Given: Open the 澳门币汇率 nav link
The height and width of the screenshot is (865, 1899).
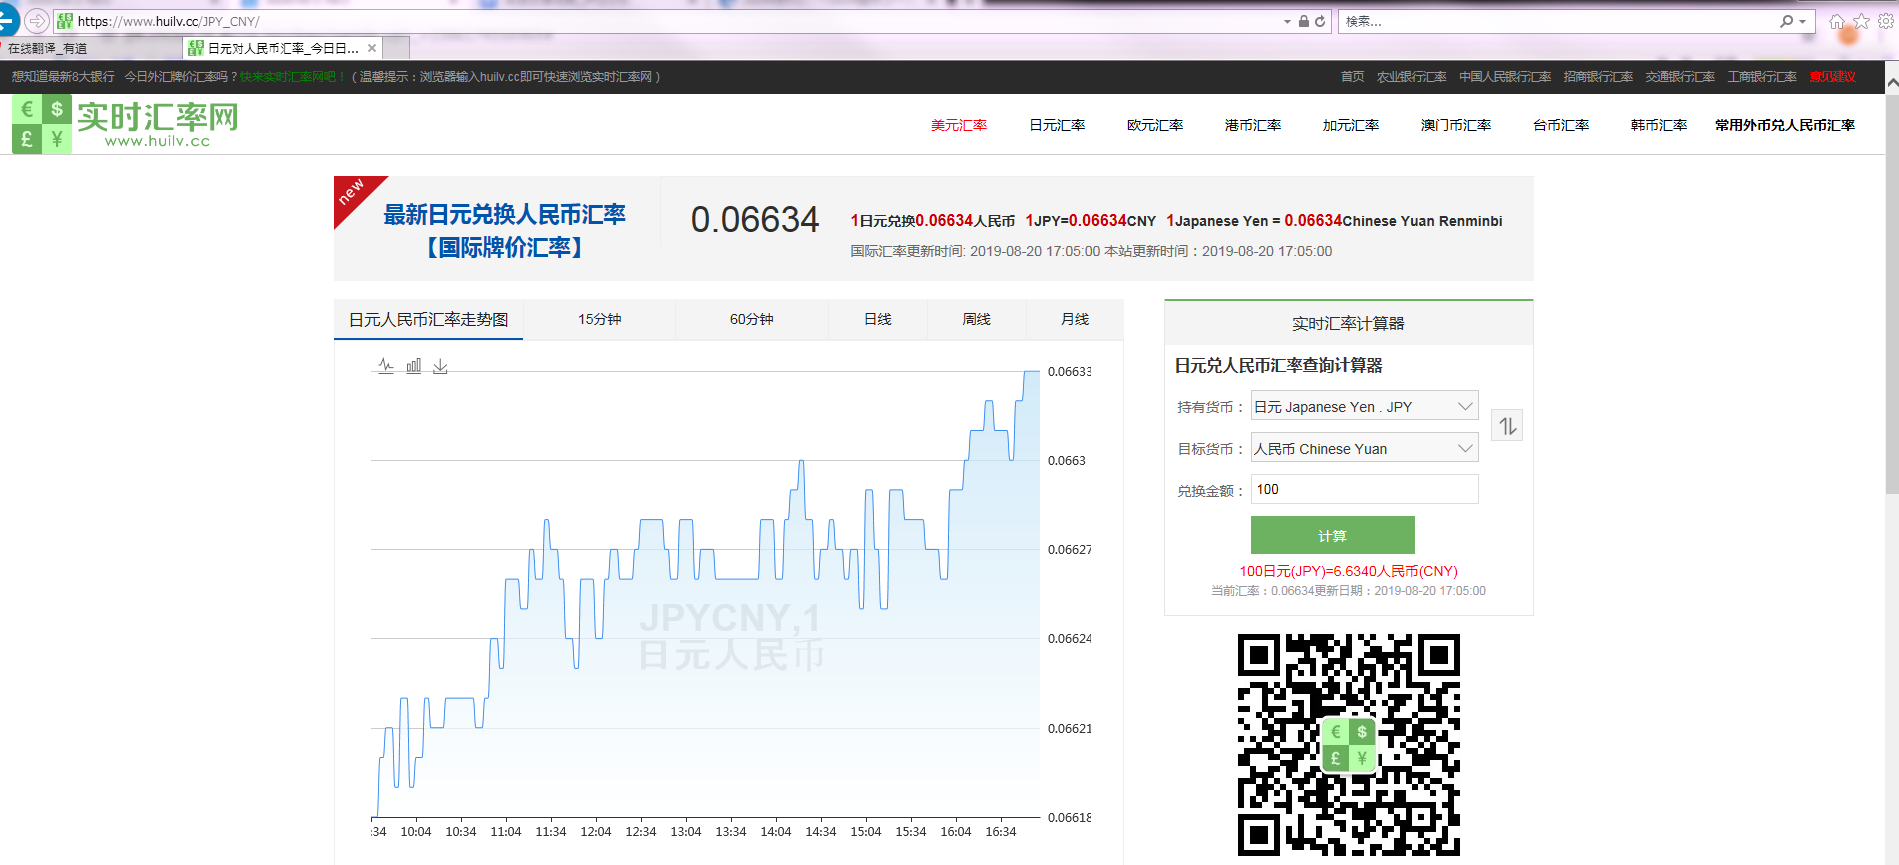Looking at the screenshot, I should [x=1456, y=125].
